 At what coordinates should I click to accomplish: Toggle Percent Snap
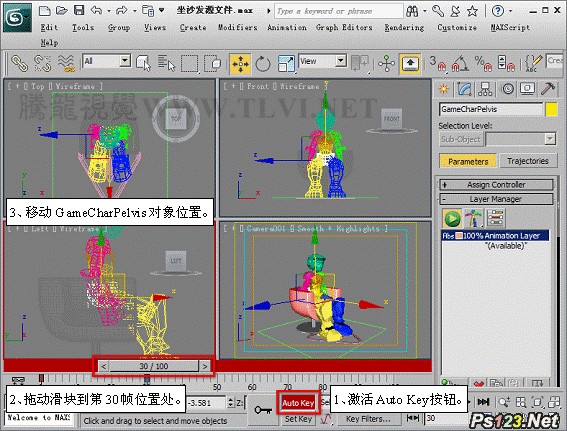point(483,63)
